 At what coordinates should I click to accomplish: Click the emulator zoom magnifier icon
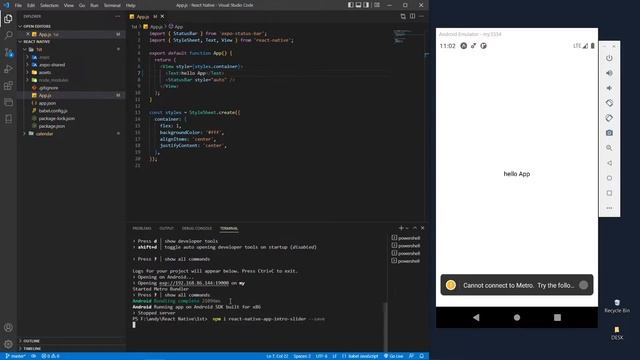pos(609,148)
